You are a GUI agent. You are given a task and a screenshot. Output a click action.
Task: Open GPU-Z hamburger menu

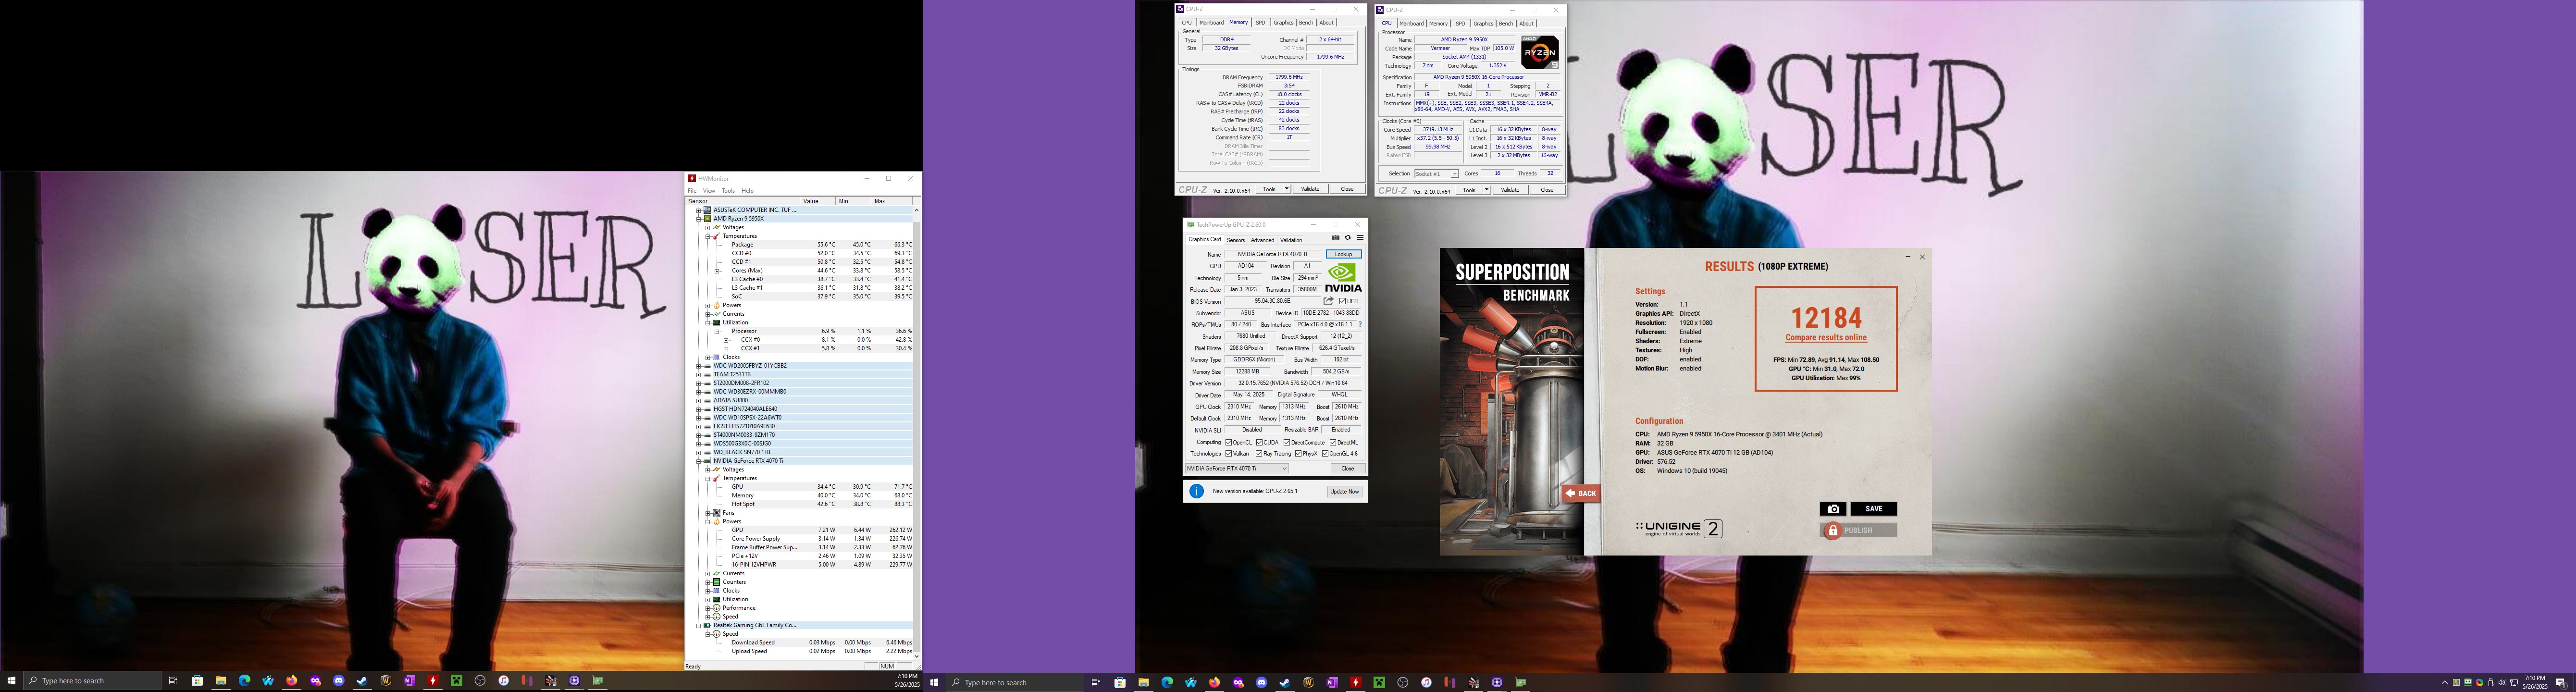1360,238
